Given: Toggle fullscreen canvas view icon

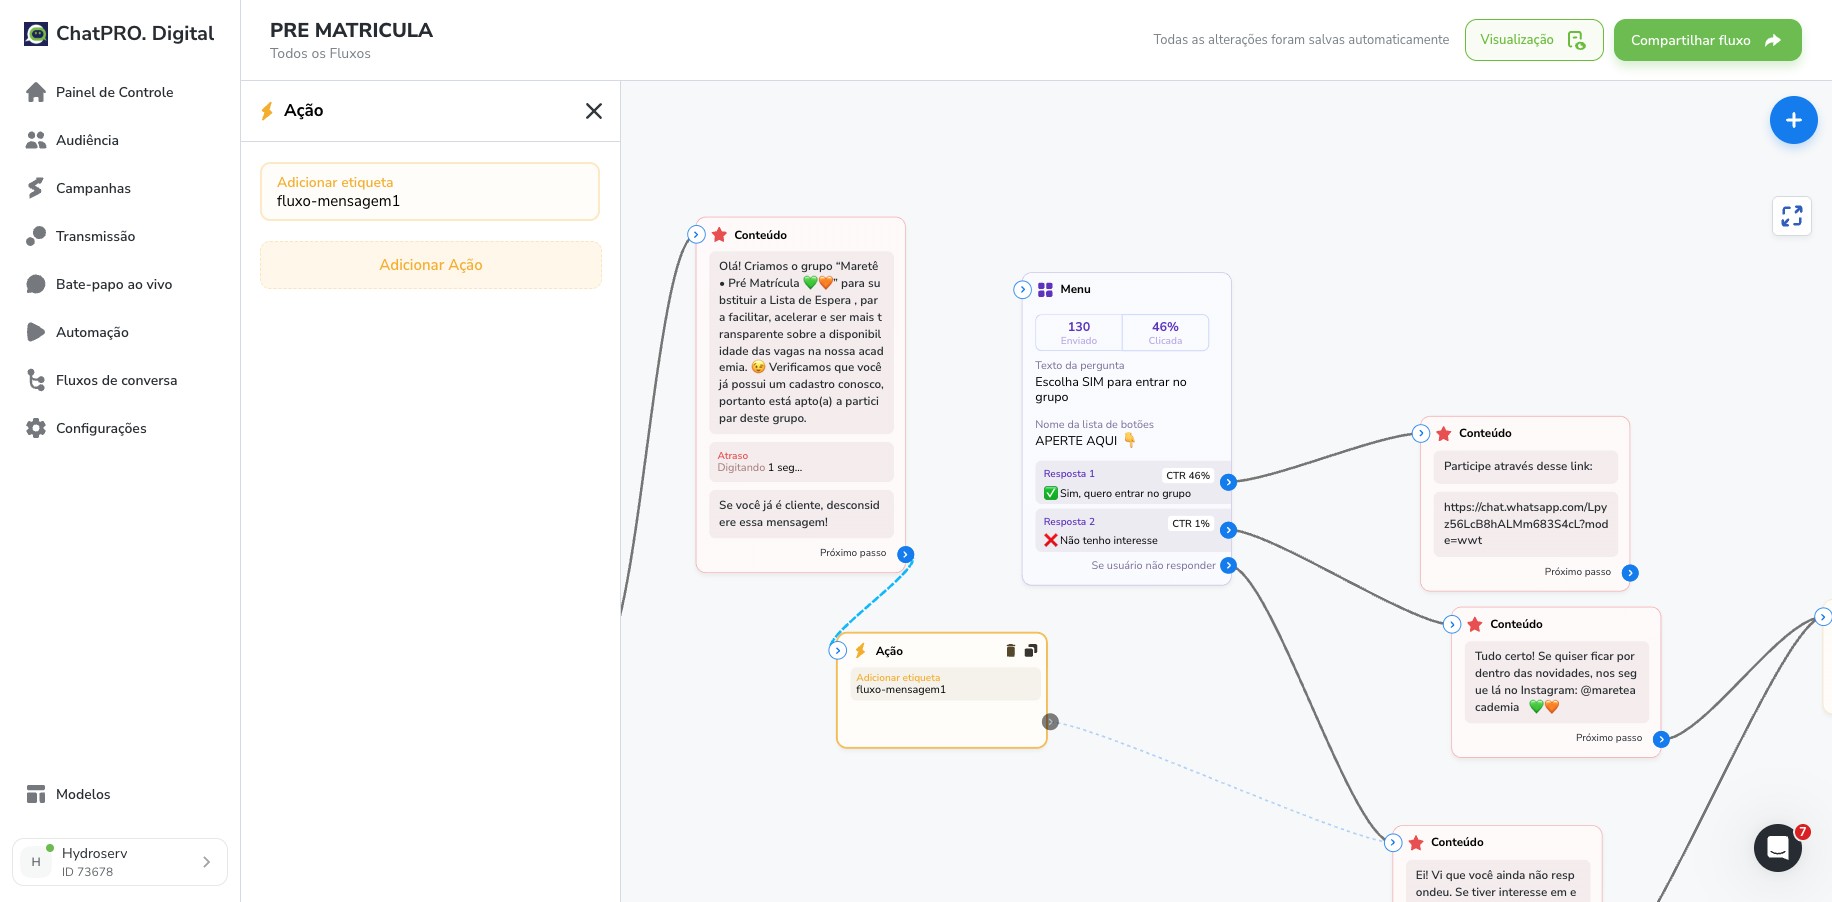Looking at the screenshot, I should (x=1792, y=216).
